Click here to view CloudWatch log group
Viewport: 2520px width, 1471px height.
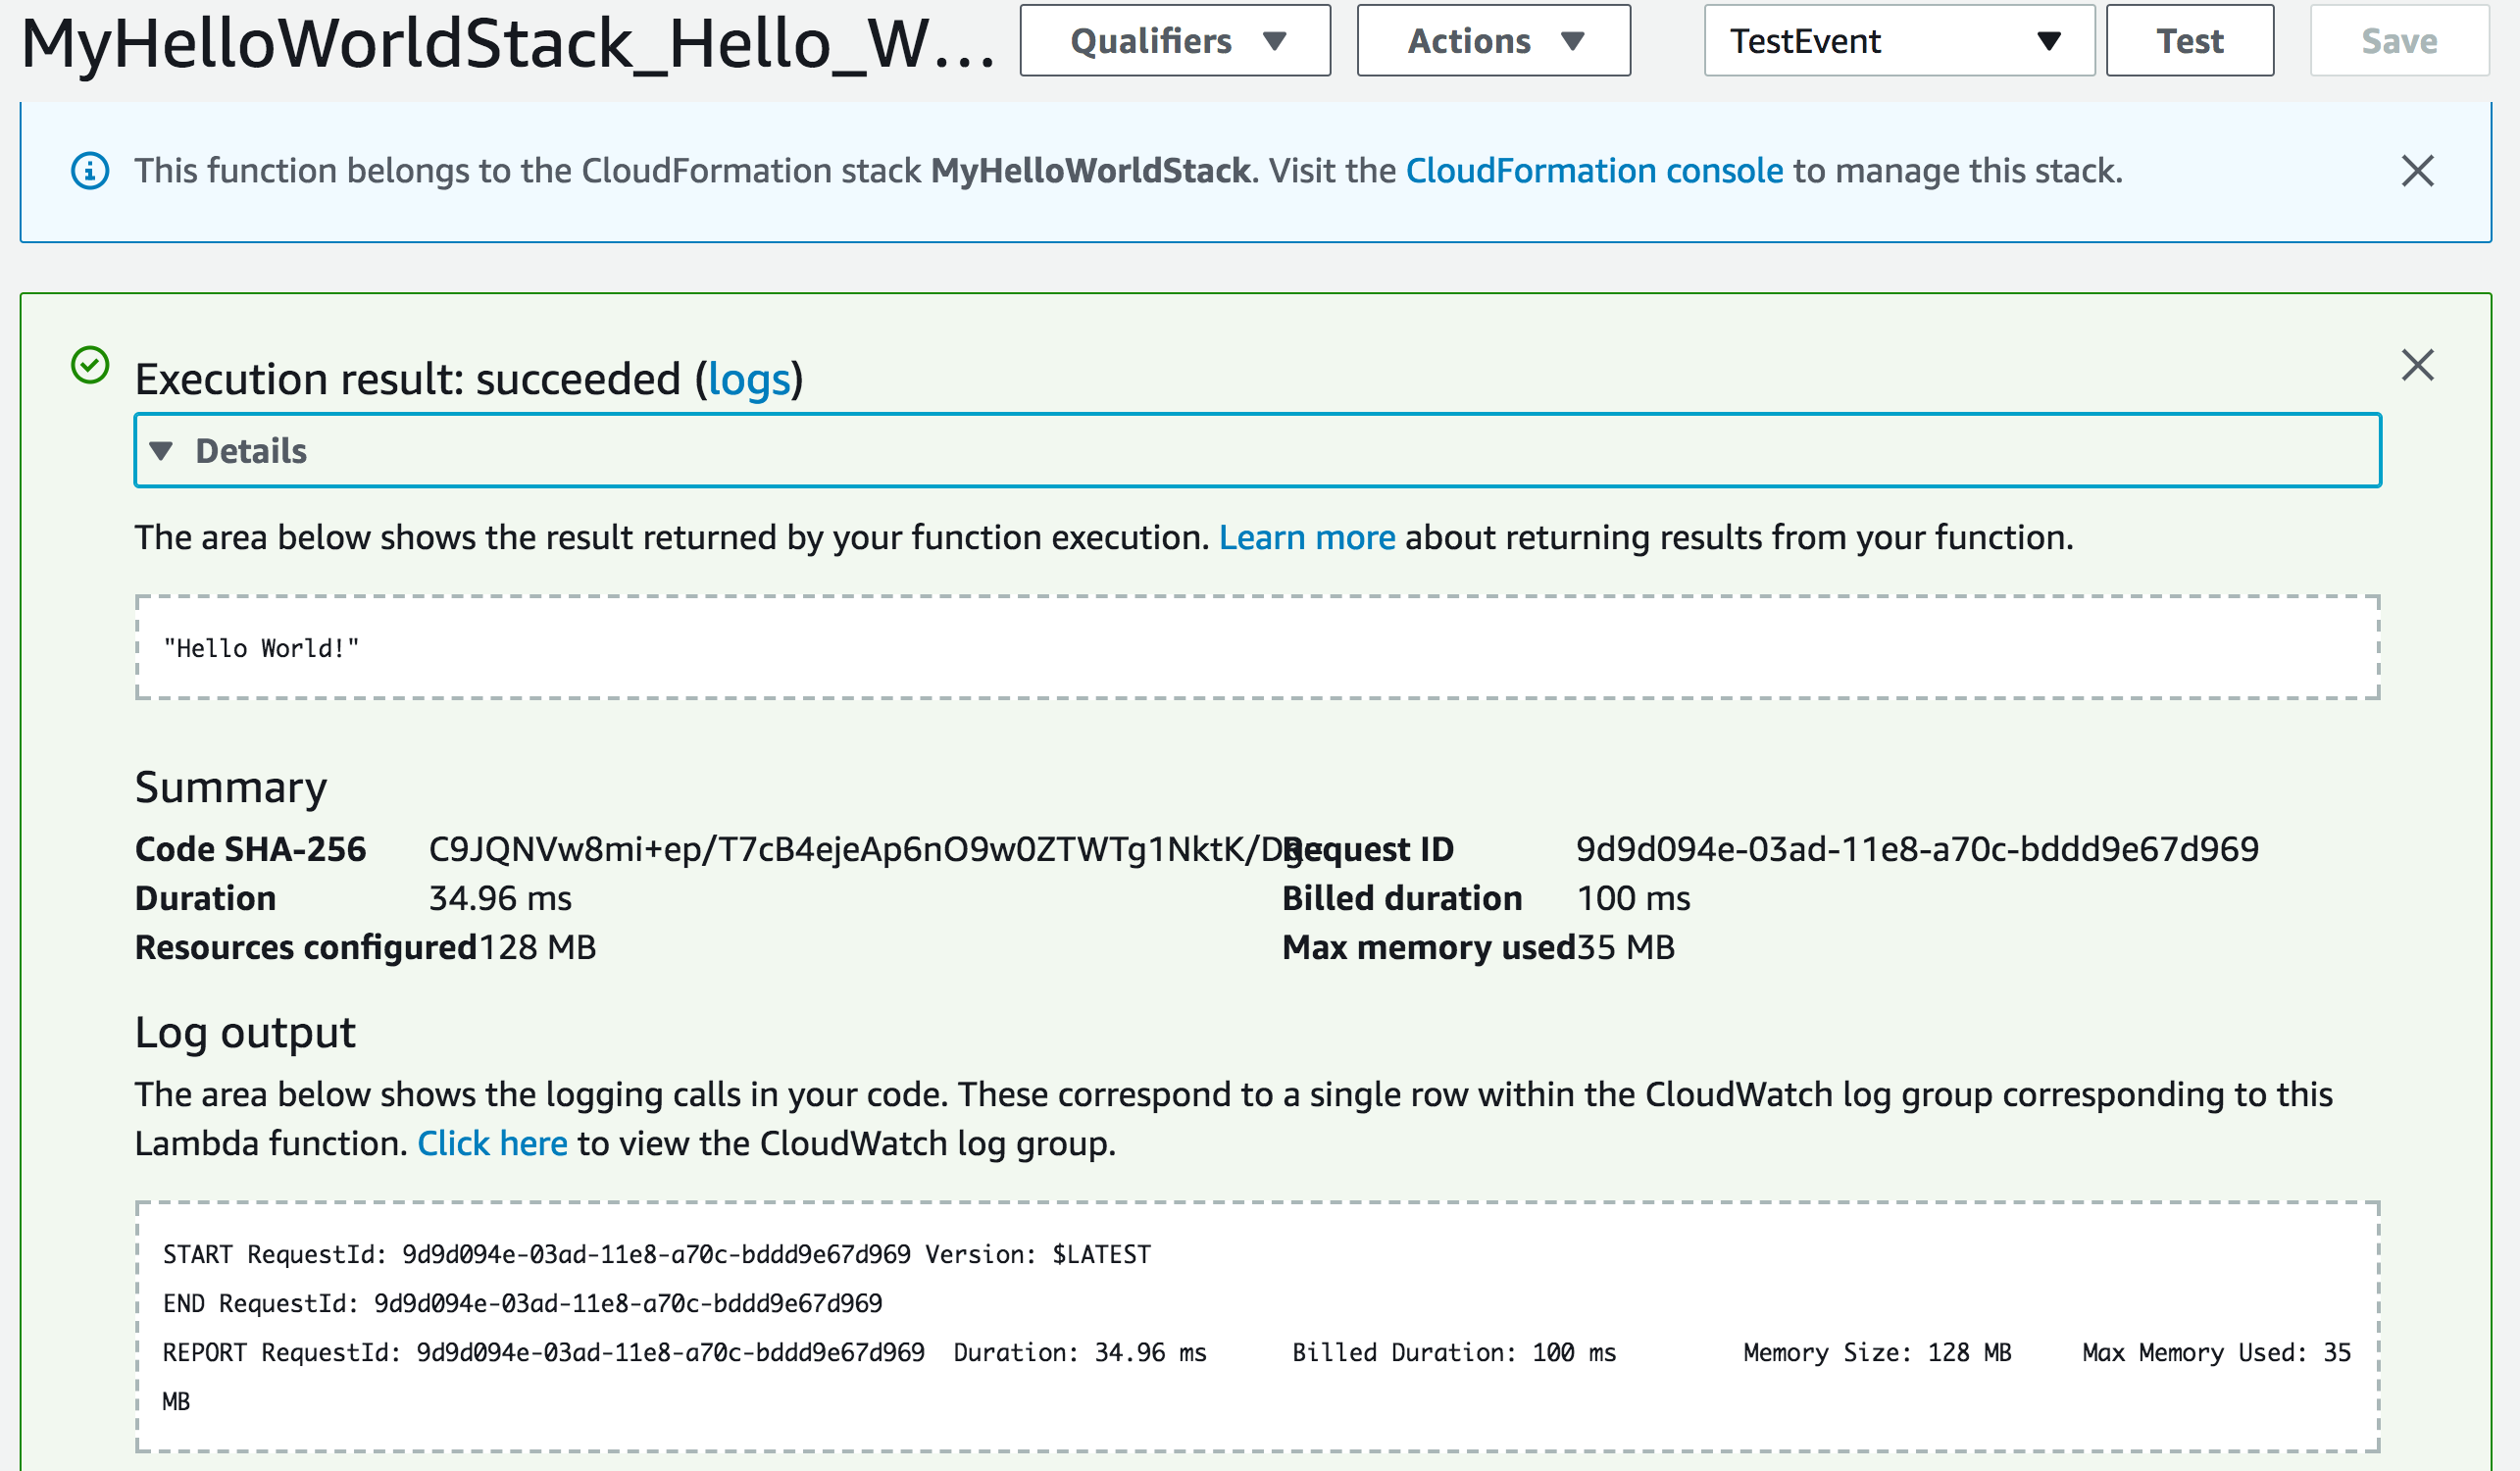(x=492, y=1143)
